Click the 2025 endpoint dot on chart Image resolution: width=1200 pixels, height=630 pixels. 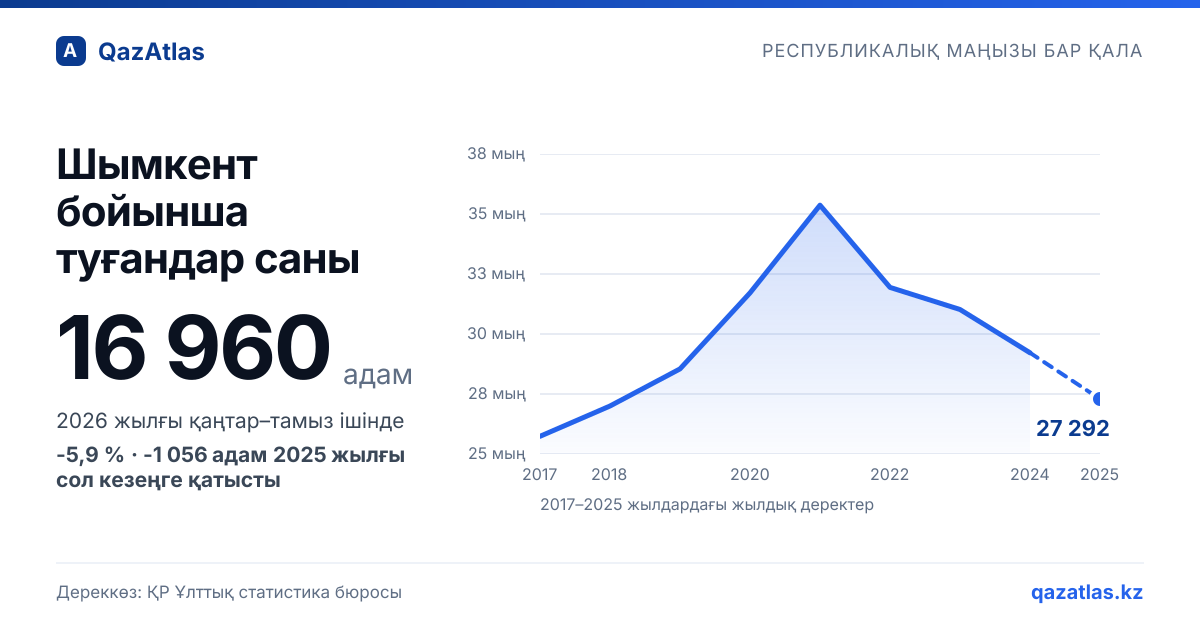click(1097, 399)
